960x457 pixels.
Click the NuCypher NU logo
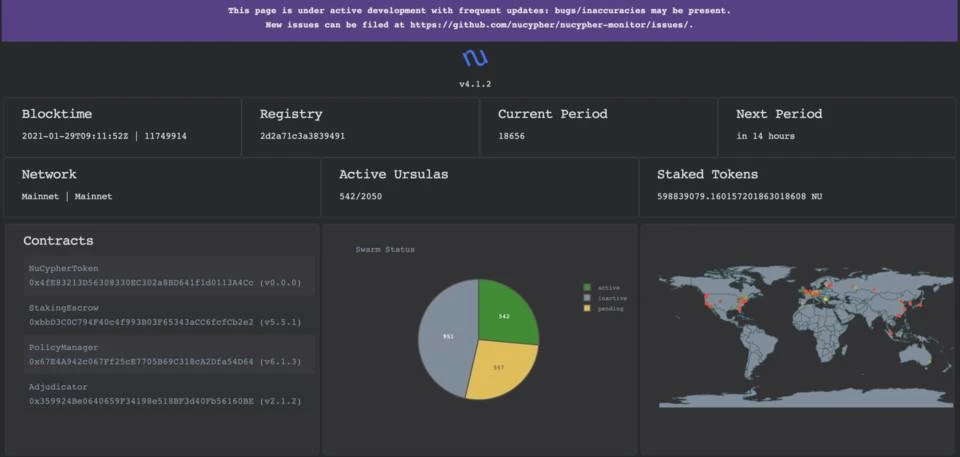pyautogui.click(x=475, y=58)
